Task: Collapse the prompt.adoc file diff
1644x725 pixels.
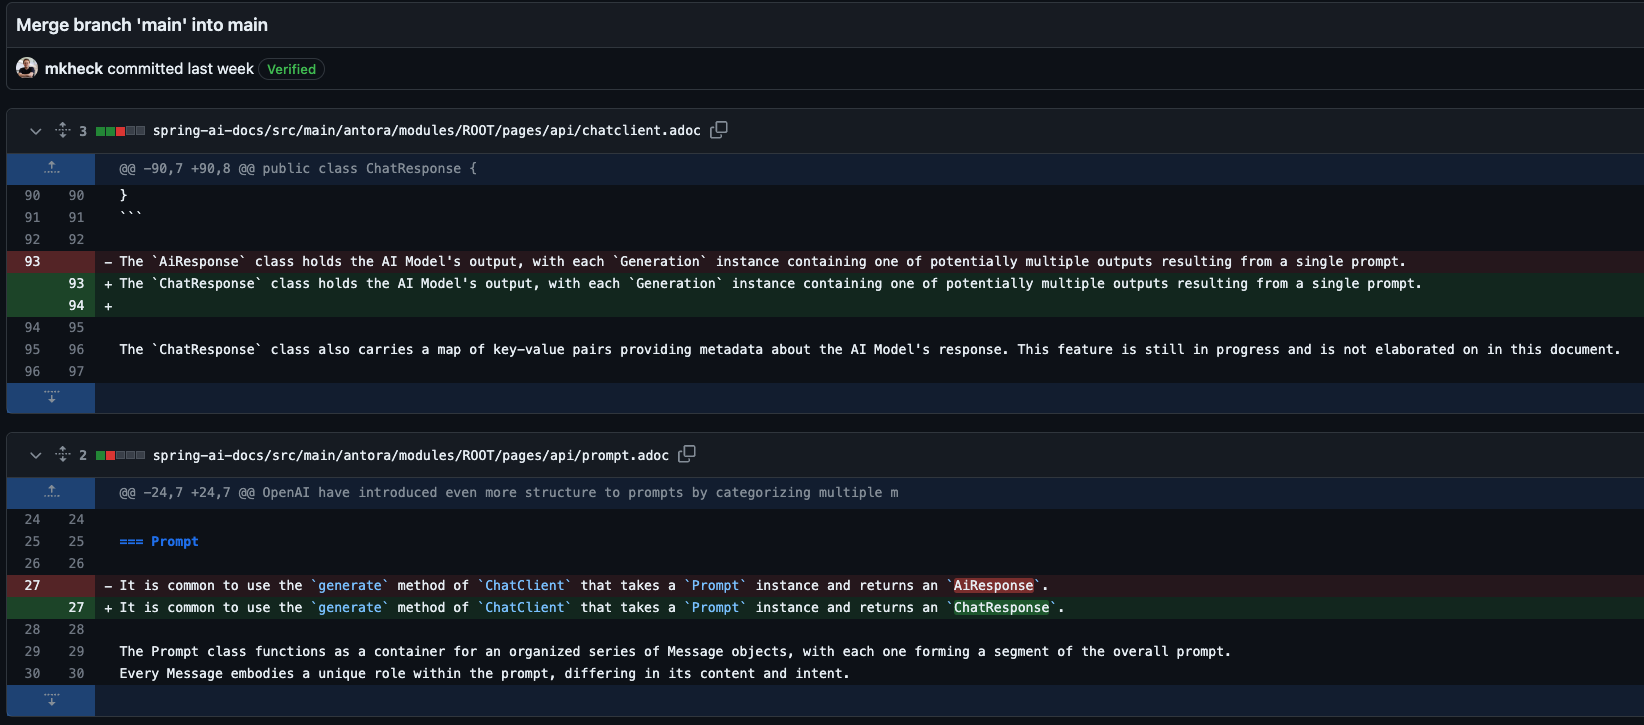Action: click(x=36, y=455)
